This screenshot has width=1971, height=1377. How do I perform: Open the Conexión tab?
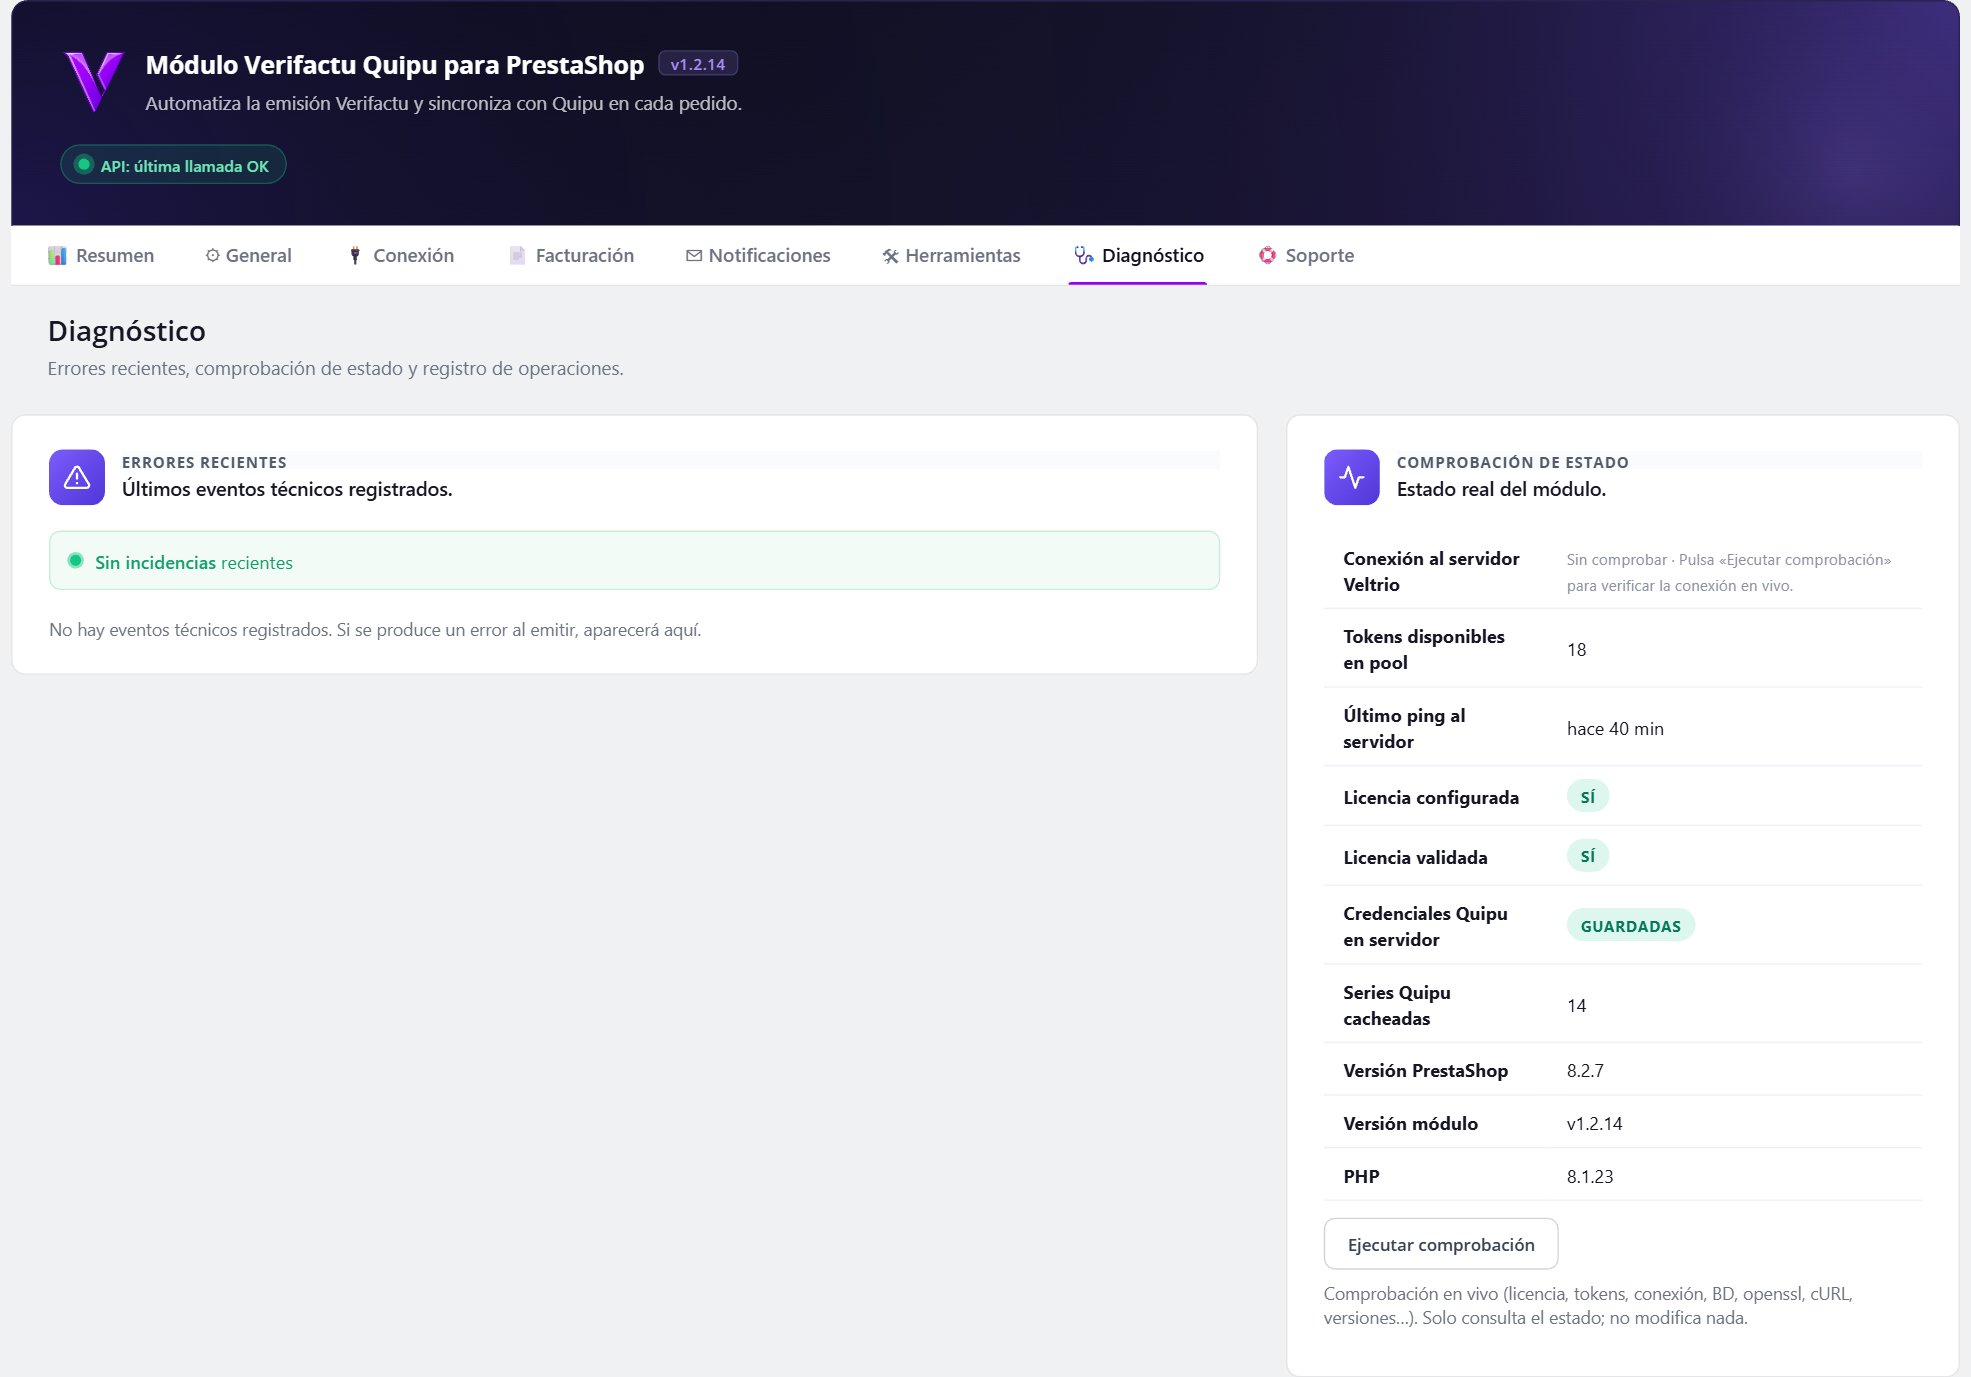(400, 256)
